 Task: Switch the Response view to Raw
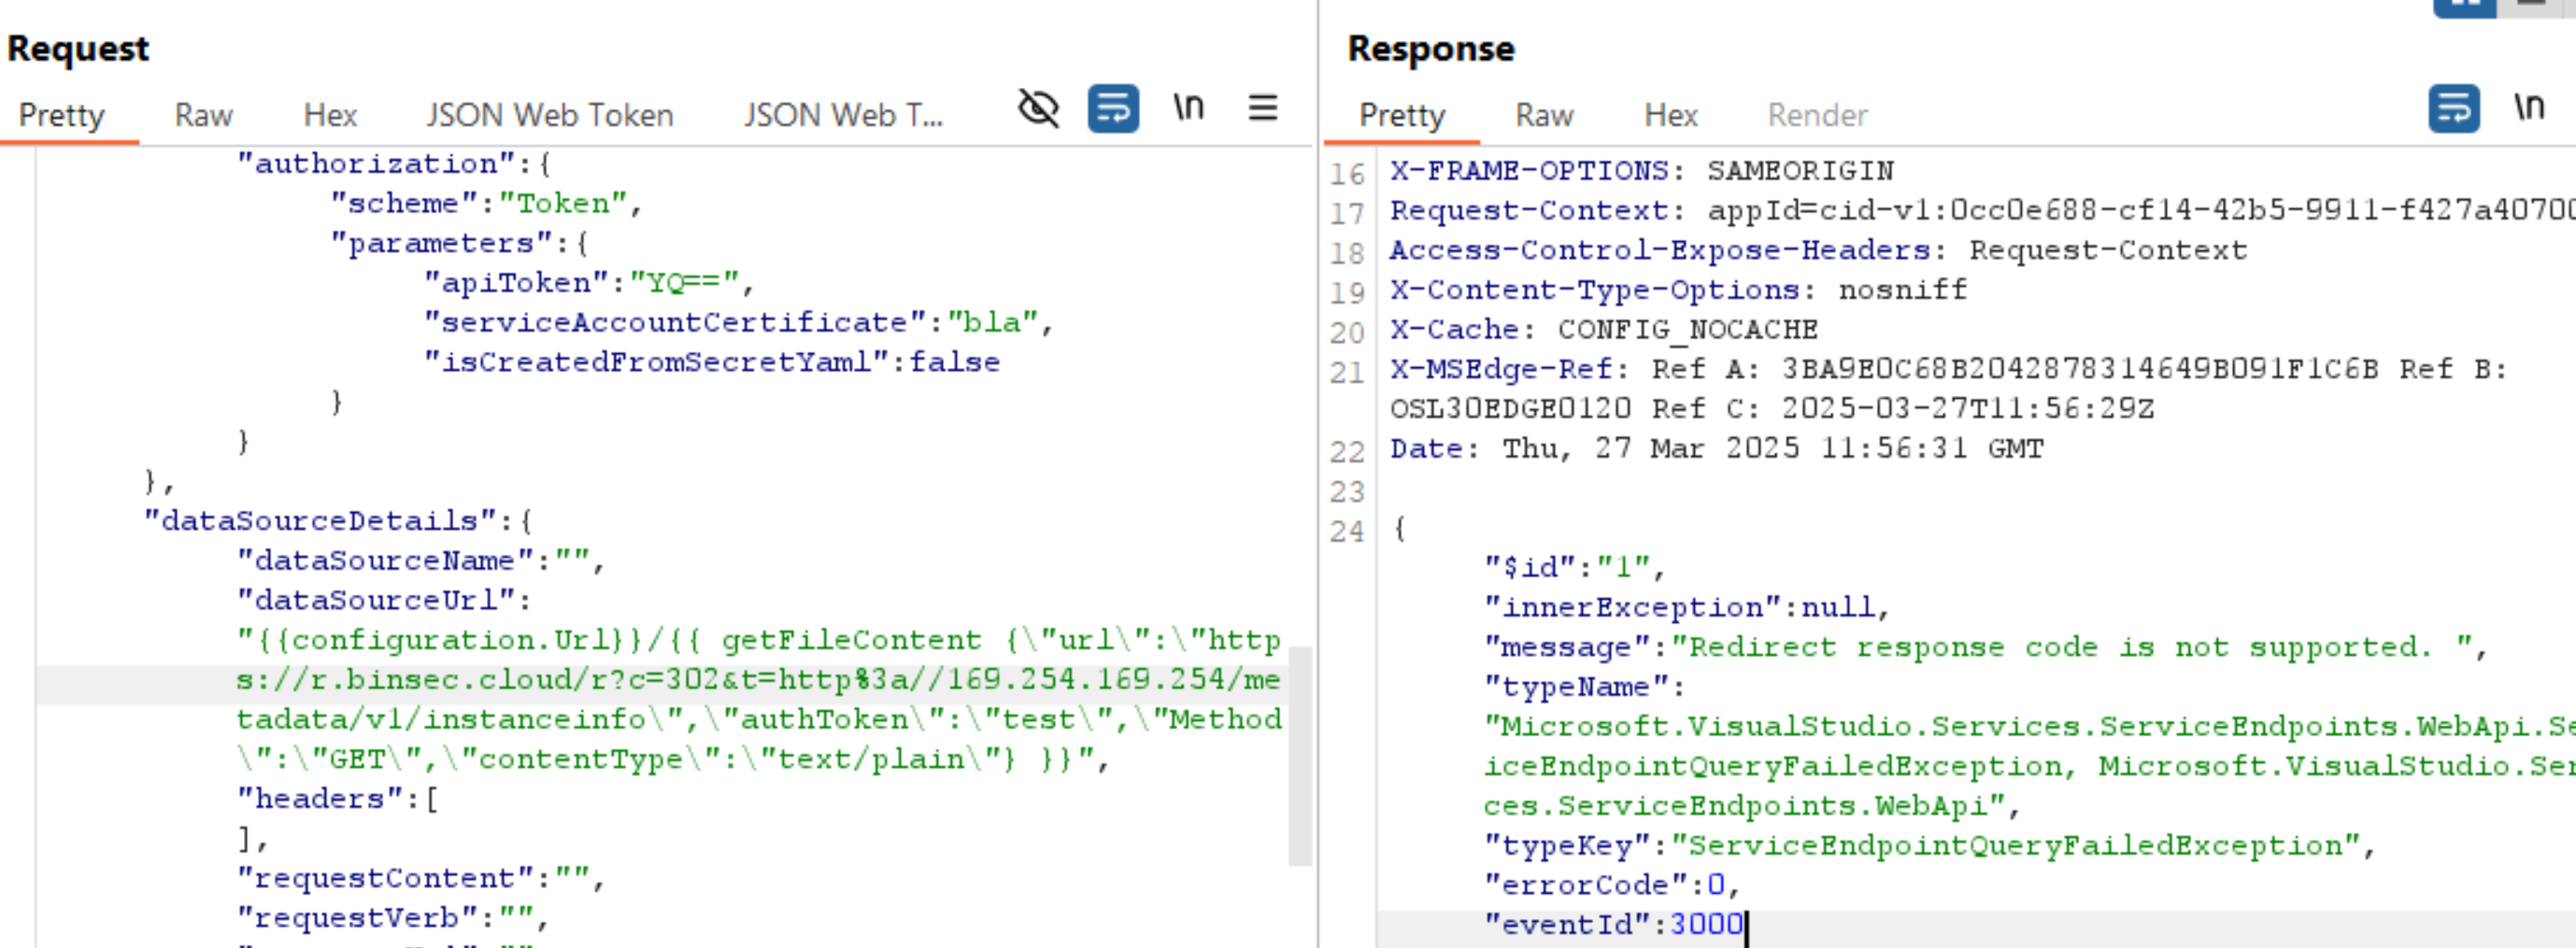click(x=1541, y=114)
